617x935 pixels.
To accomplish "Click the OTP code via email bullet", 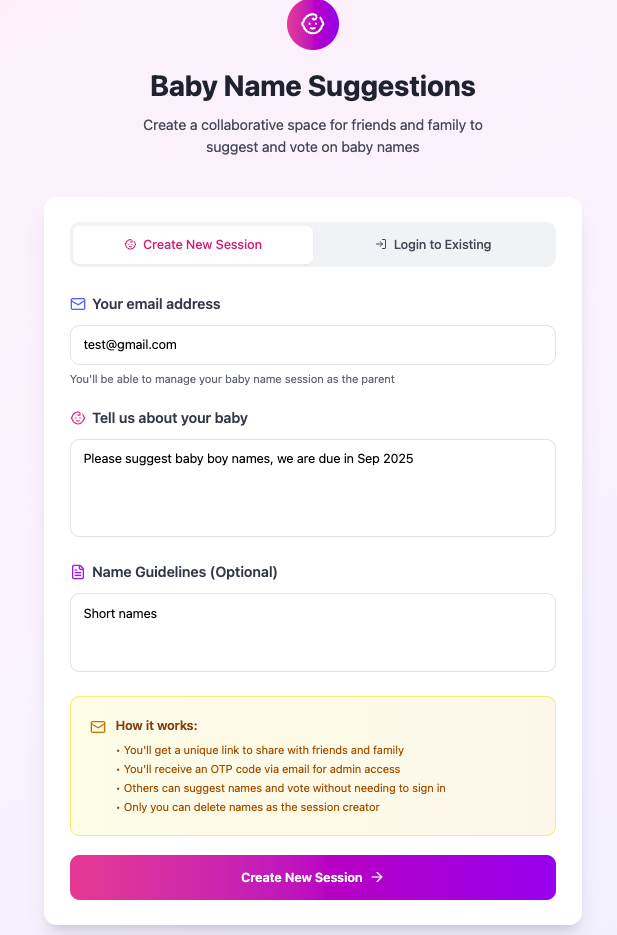I will coord(262,769).
